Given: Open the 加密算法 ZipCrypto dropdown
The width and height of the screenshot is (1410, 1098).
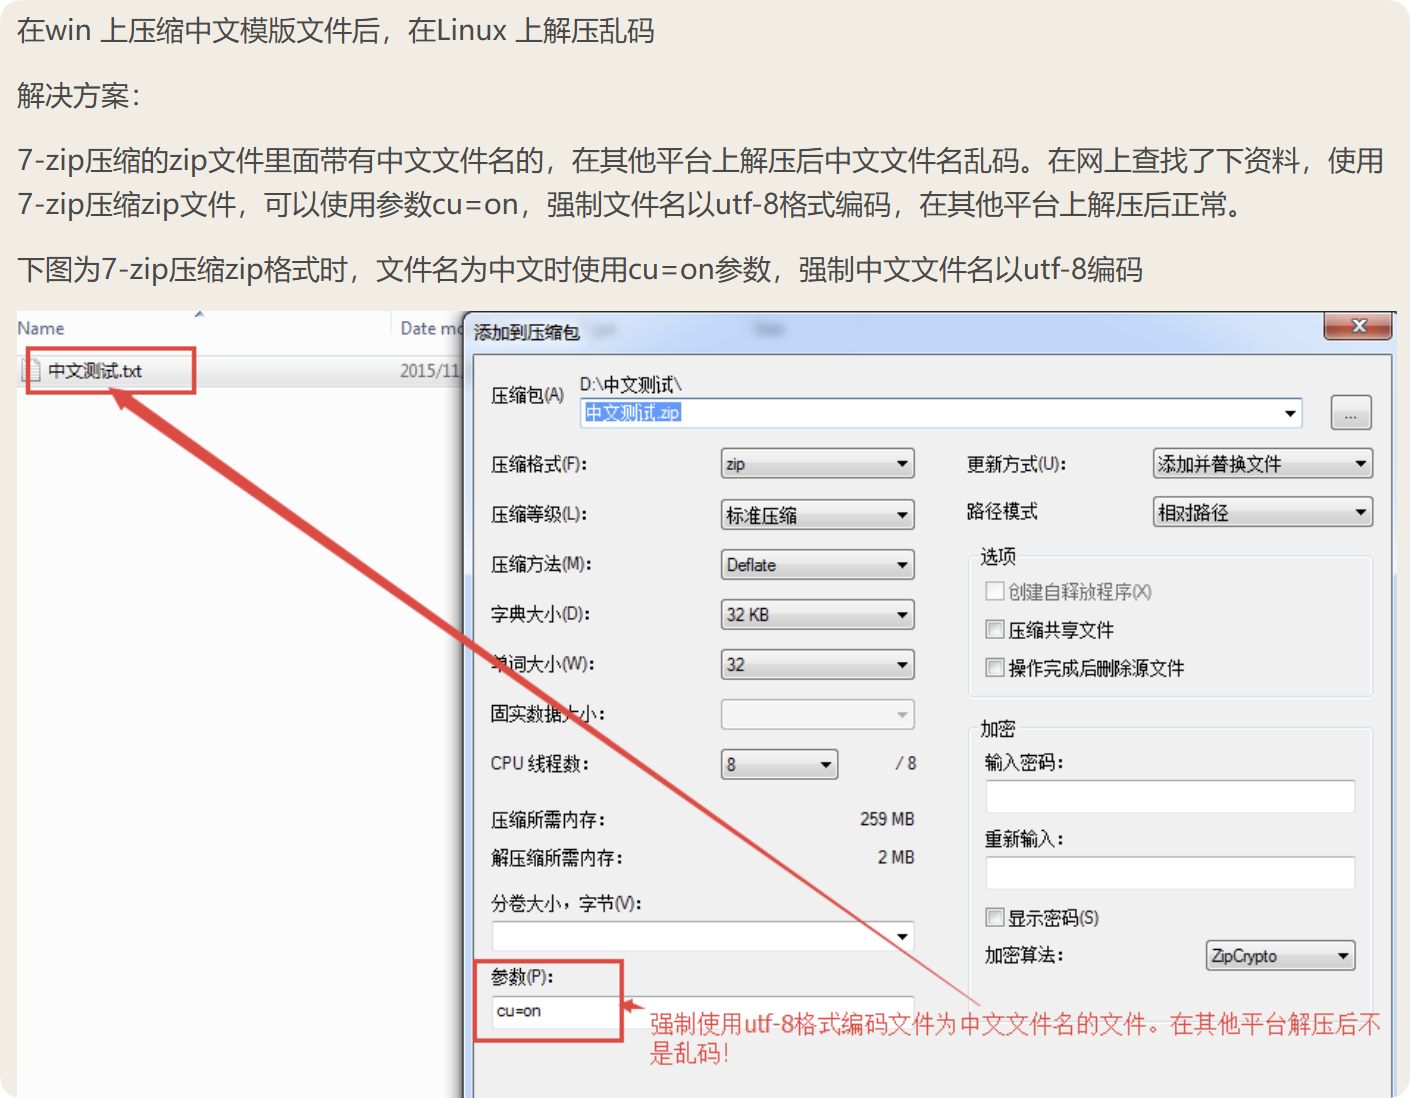Looking at the screenshot, I should [x=1280, y=956].
